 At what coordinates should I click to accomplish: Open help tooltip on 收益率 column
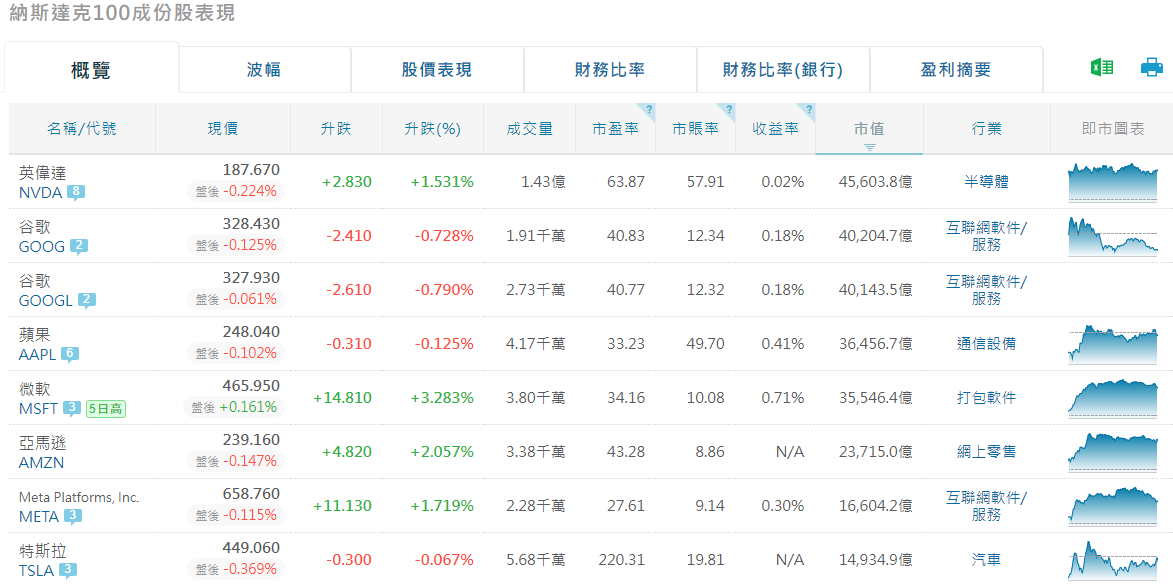click(x=809, y=110)
